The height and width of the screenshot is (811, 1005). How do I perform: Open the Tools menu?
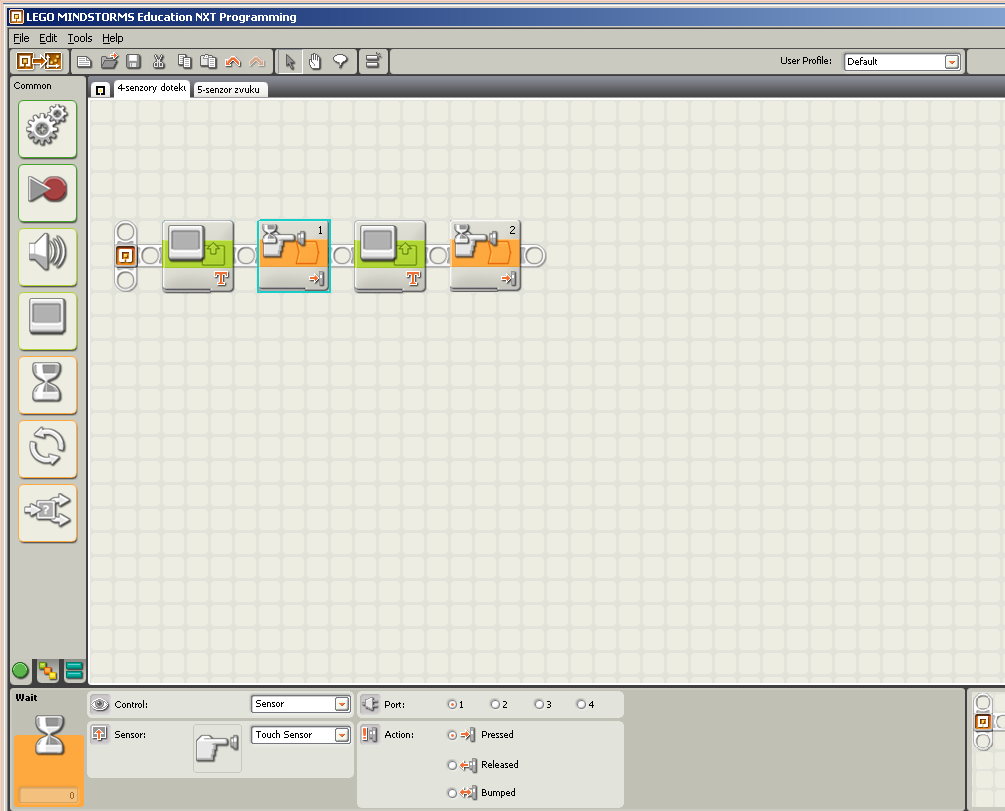(x=80, y=38)
